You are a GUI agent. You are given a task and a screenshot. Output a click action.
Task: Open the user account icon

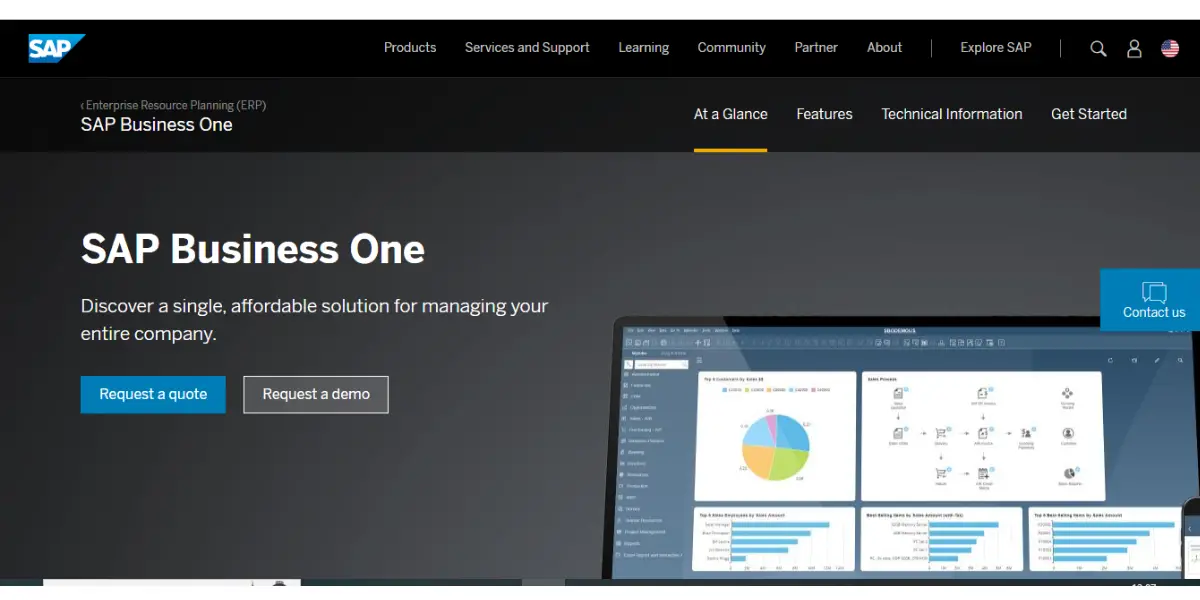[1134, 48]
